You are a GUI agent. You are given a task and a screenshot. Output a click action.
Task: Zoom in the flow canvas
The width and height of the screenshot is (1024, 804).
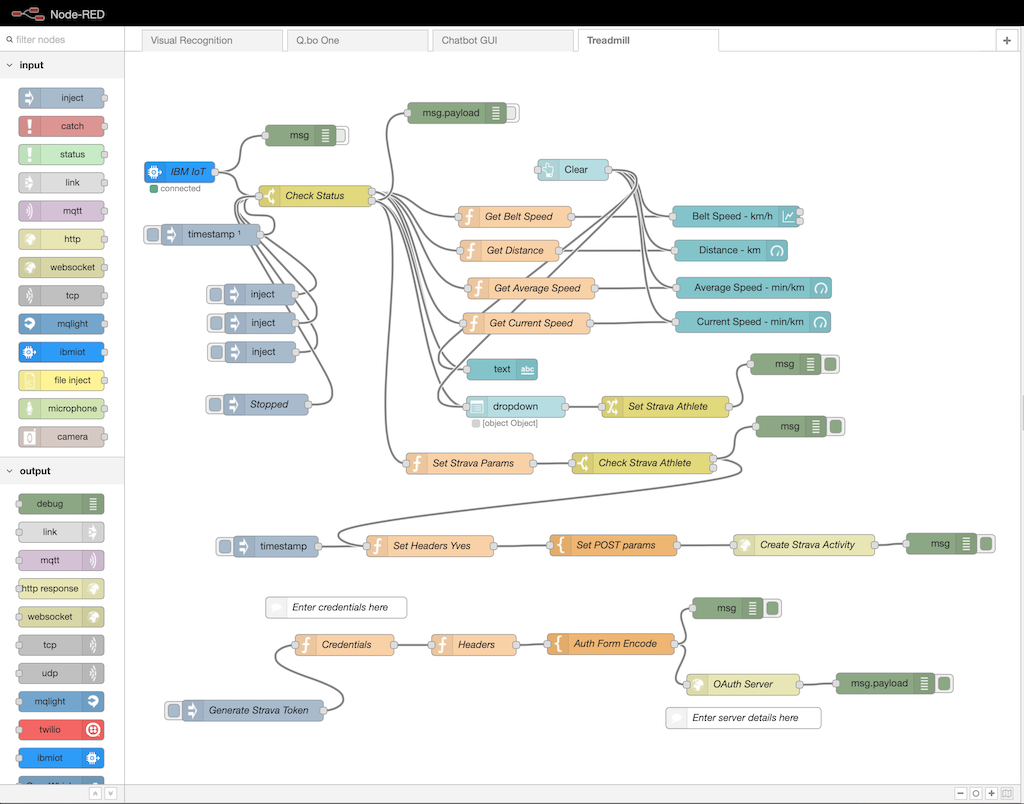pyautogui.click(x=991, y=793)
